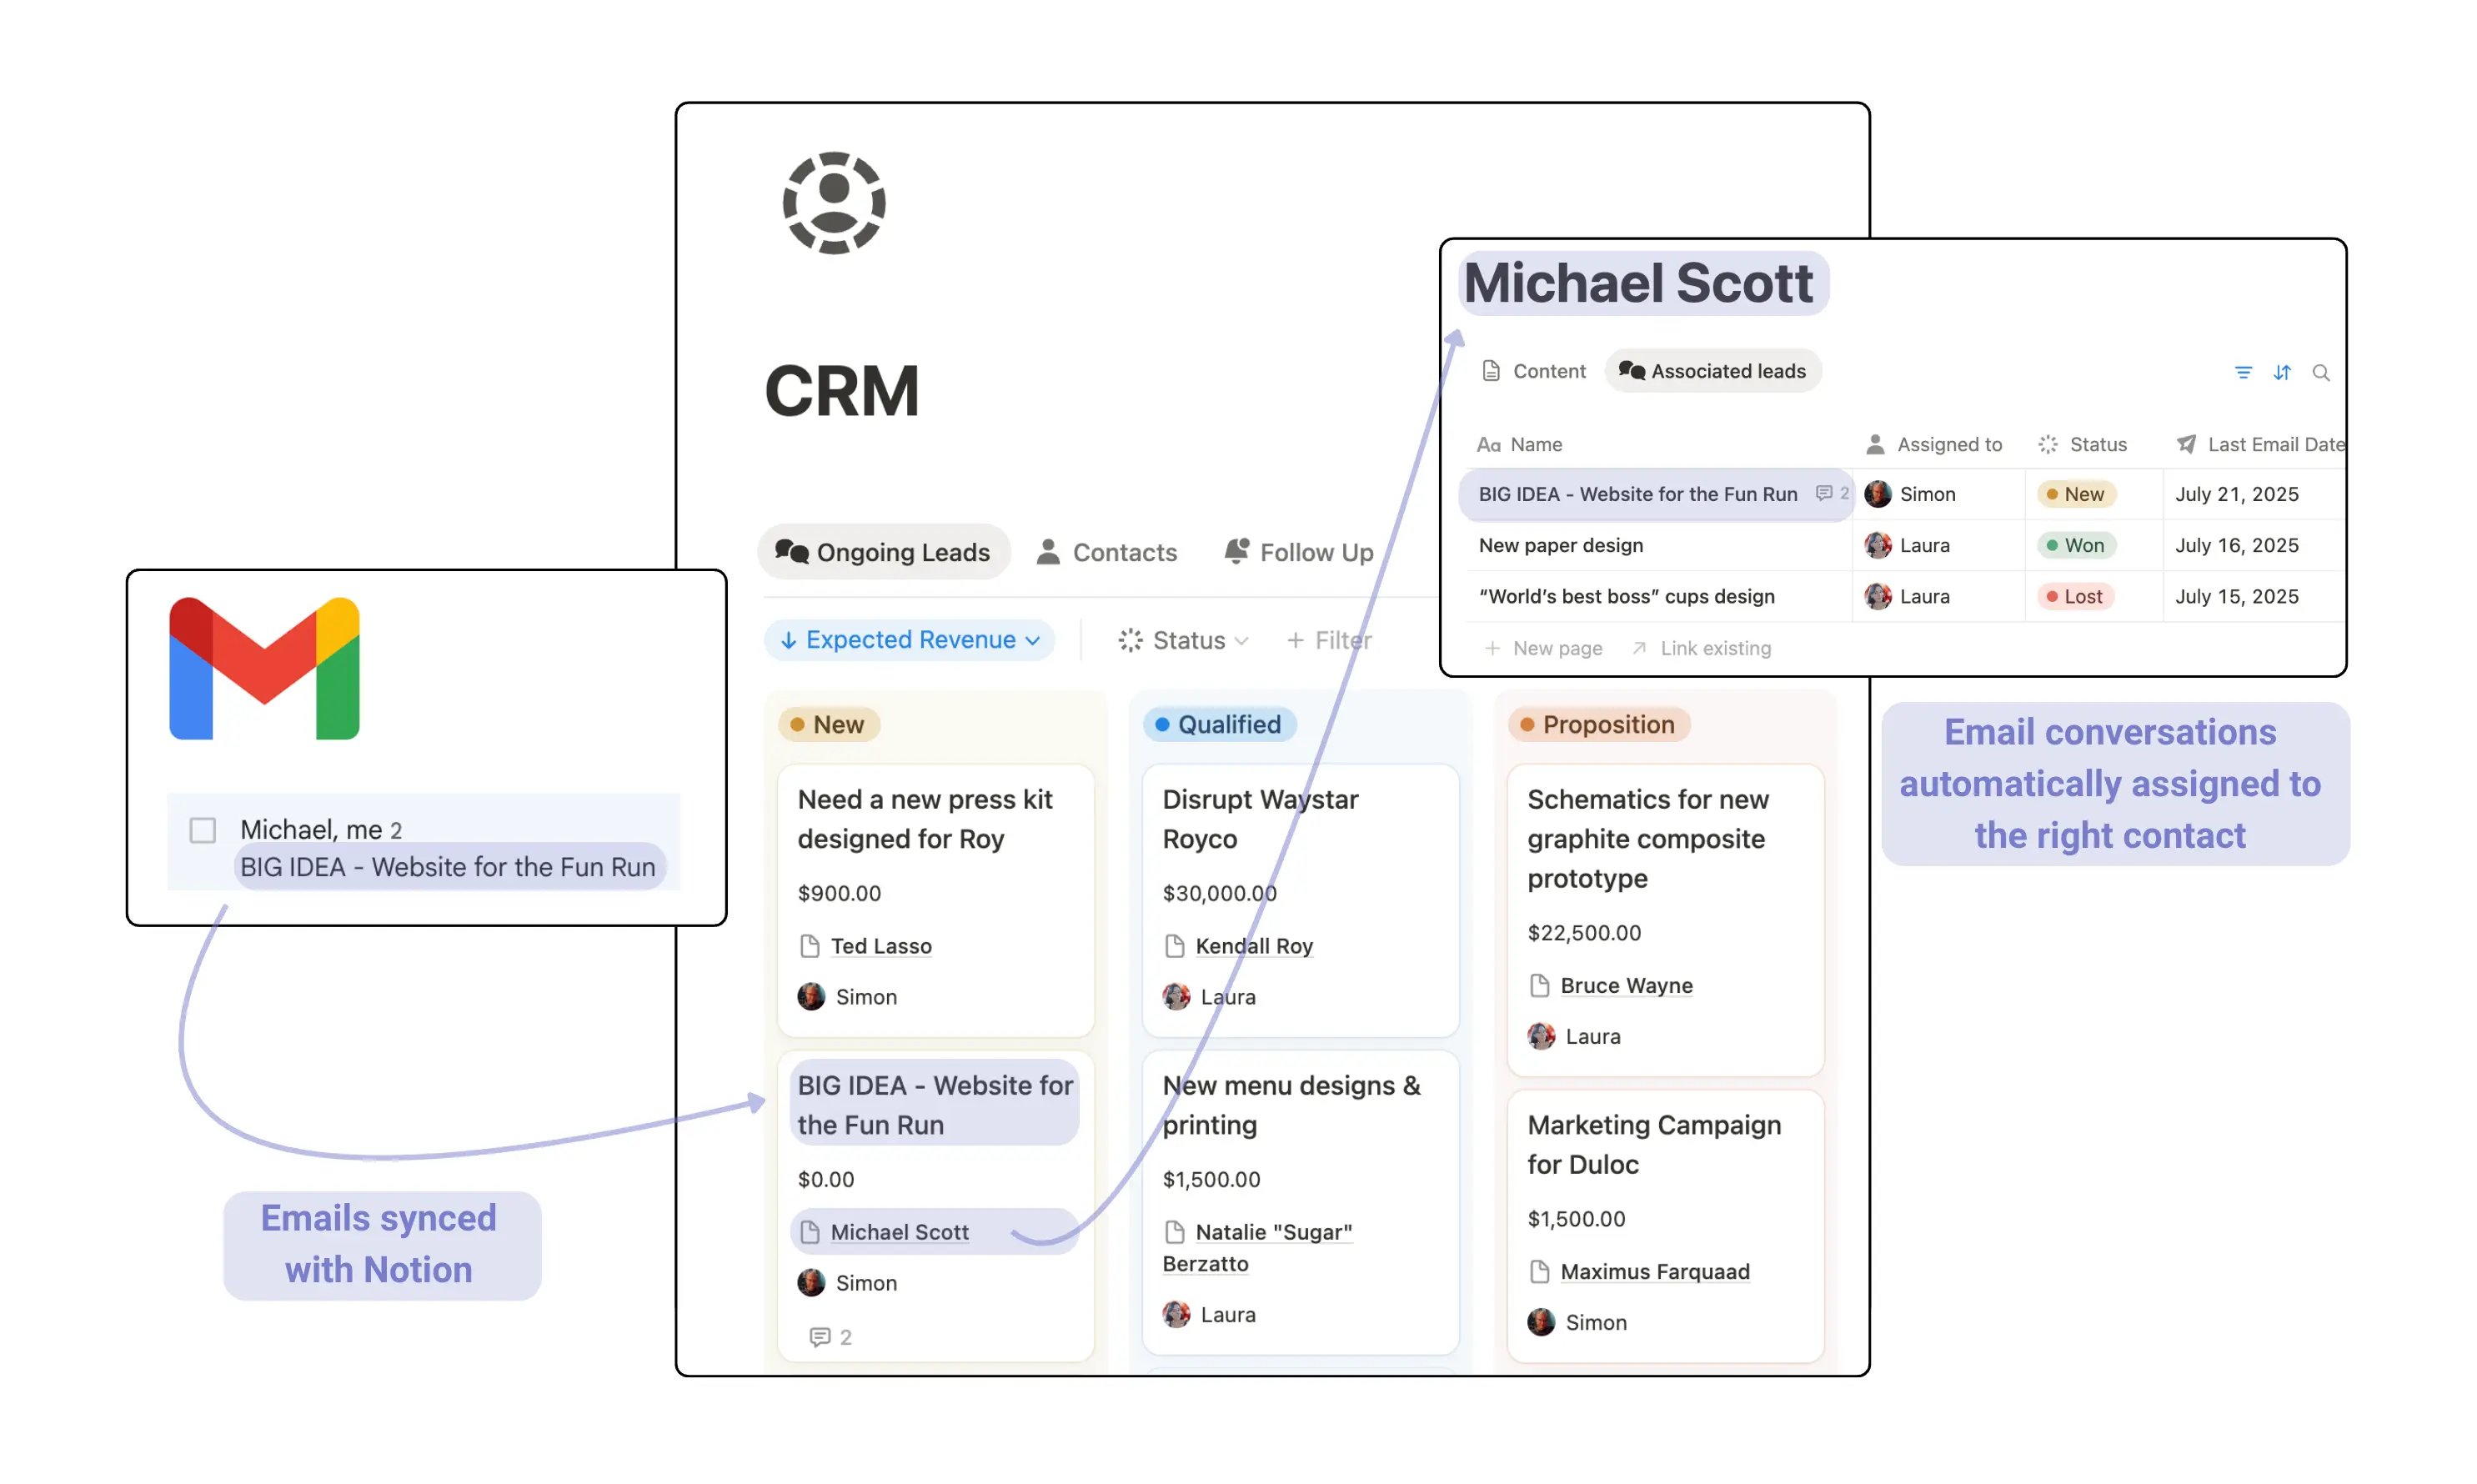Expand the Status filter dropdown

(1183, 640)
